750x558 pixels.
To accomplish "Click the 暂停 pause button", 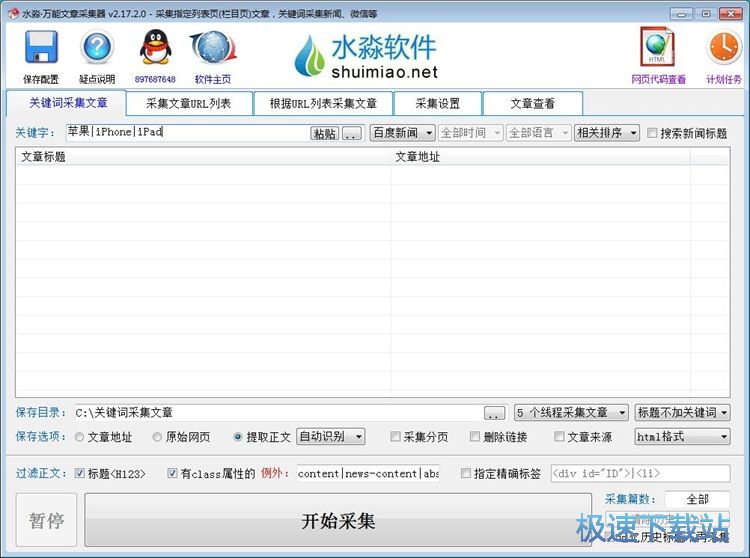I will click(x=46, y=520).
